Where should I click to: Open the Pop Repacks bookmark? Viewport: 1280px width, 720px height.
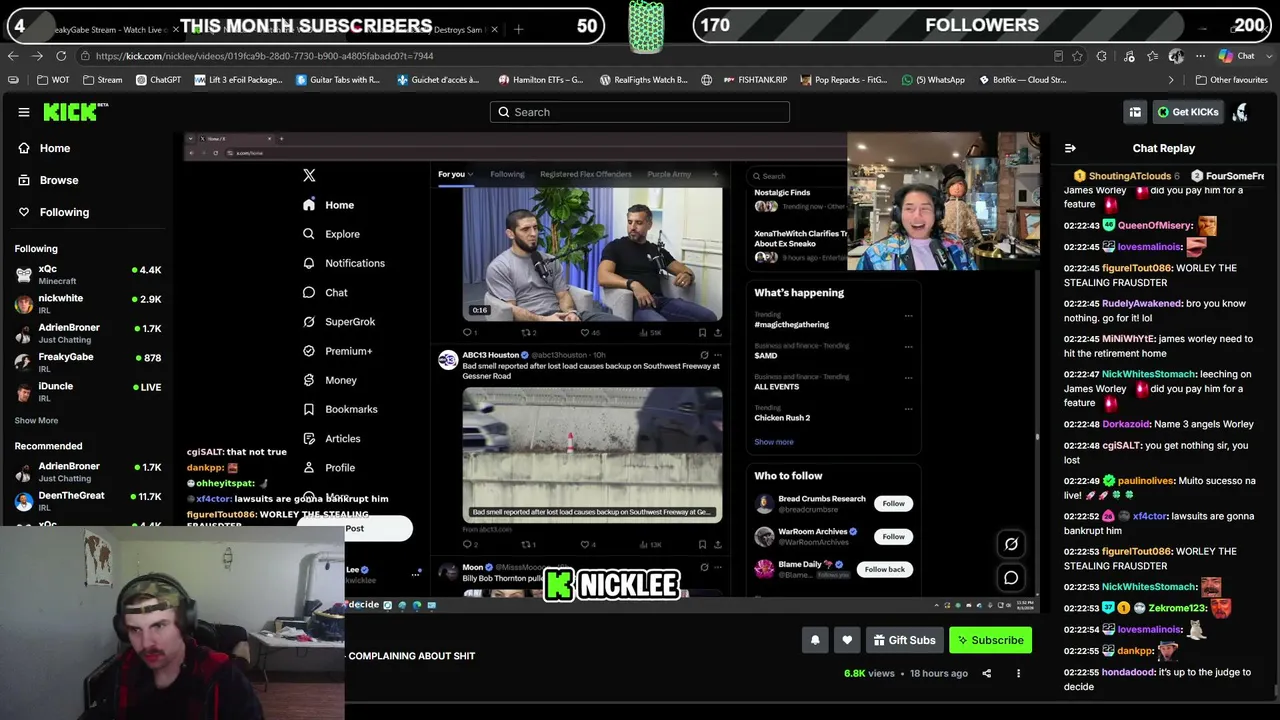pos(844,80)
